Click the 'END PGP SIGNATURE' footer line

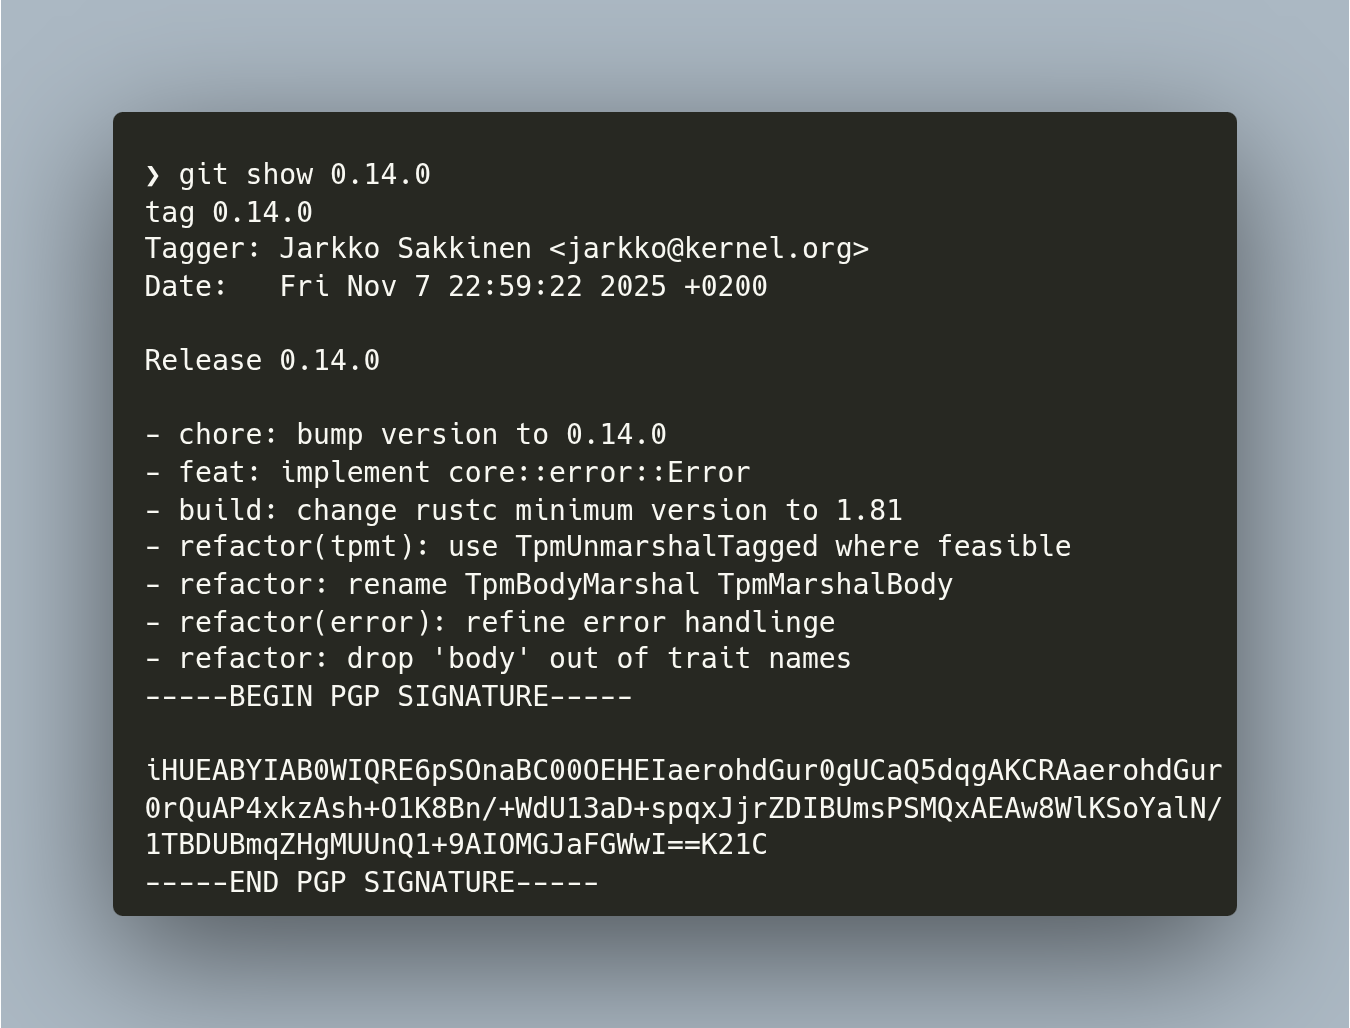371,883
